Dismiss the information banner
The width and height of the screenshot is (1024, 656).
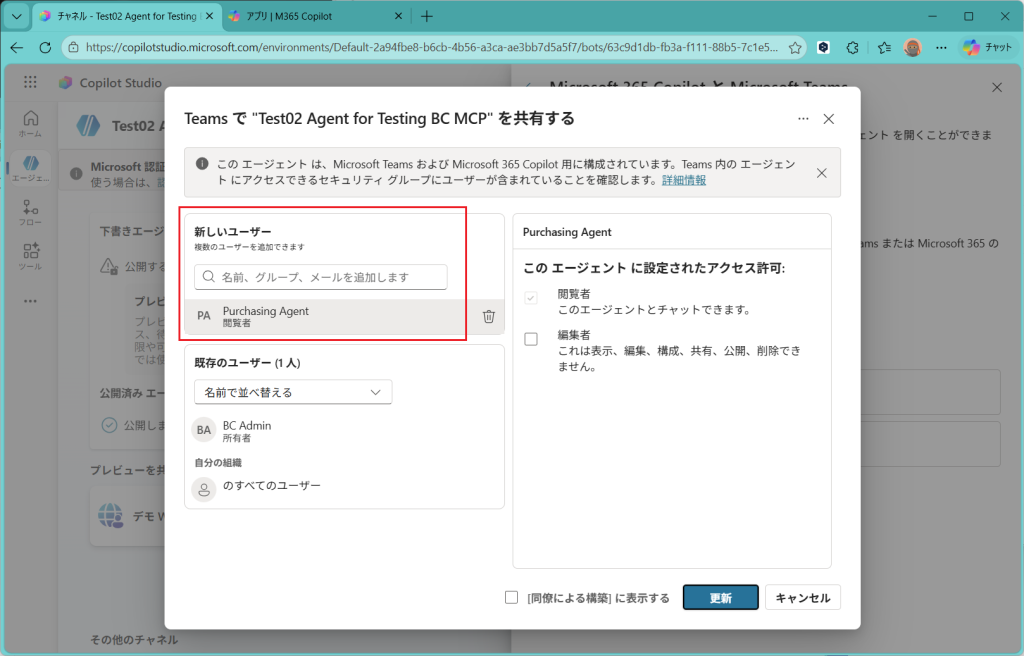pyautogui.click(x=821, y=173)
